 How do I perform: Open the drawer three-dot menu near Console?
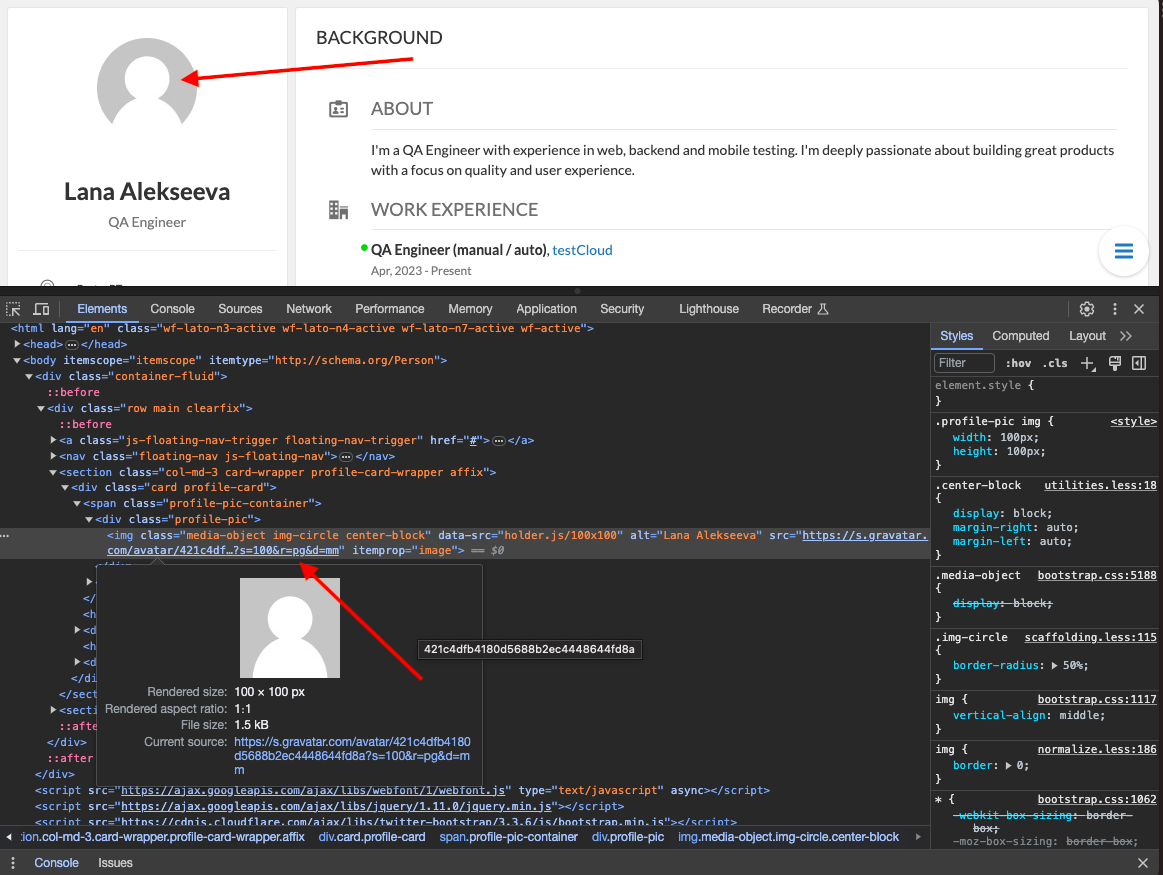tap(13, 862)
